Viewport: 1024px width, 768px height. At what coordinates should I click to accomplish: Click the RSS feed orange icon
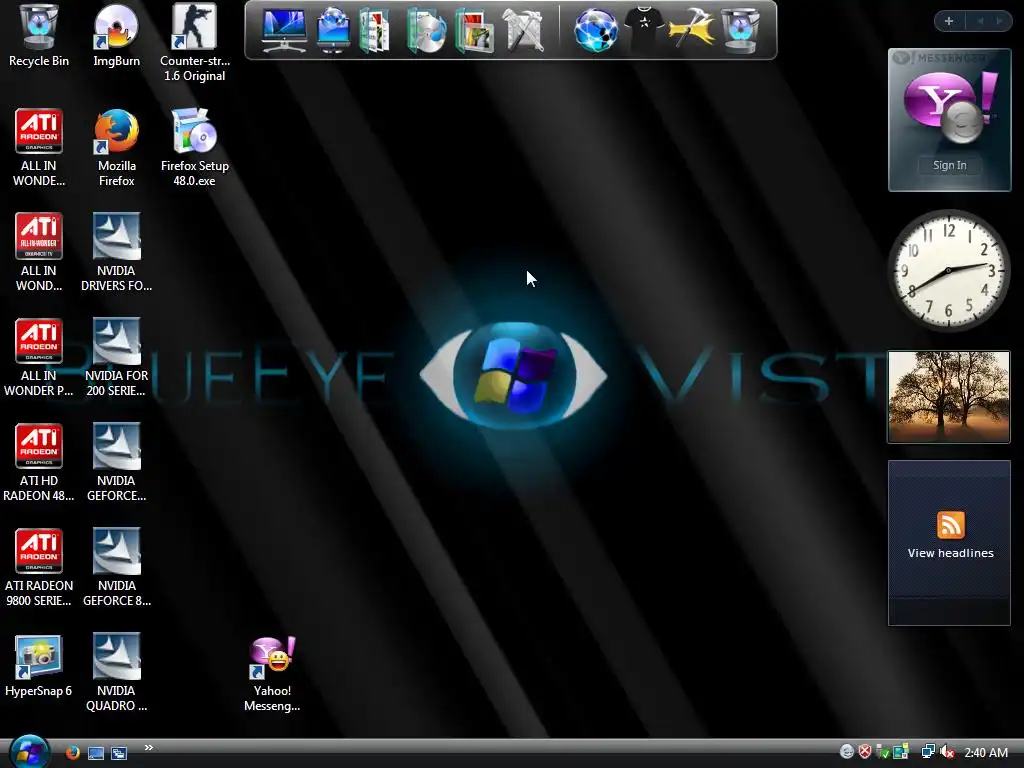pyautogui.click(x=950, y=525)
